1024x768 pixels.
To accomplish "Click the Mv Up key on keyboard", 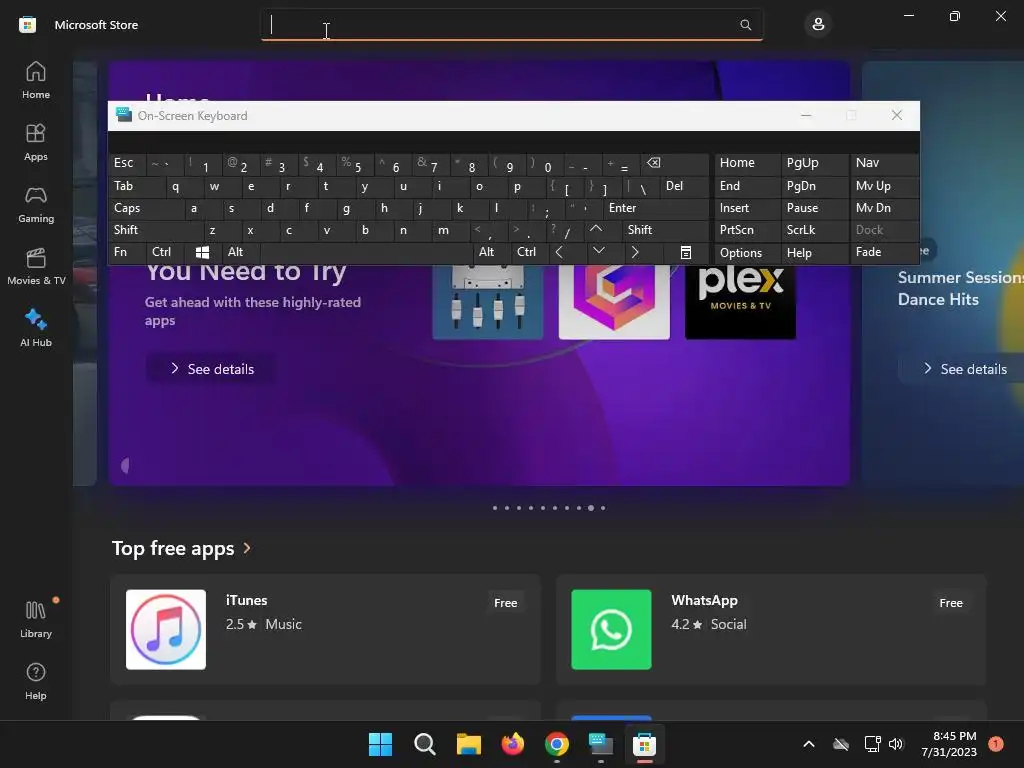I will pos(884,186).
